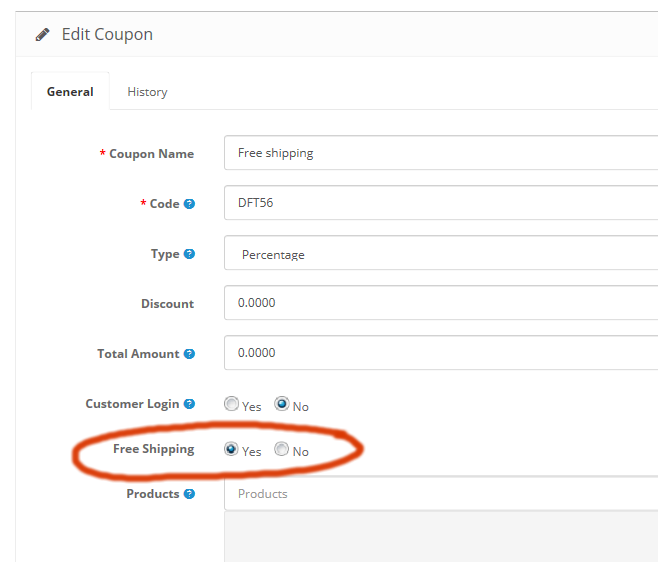
Task: Click the Products label text
Action: 153,494
